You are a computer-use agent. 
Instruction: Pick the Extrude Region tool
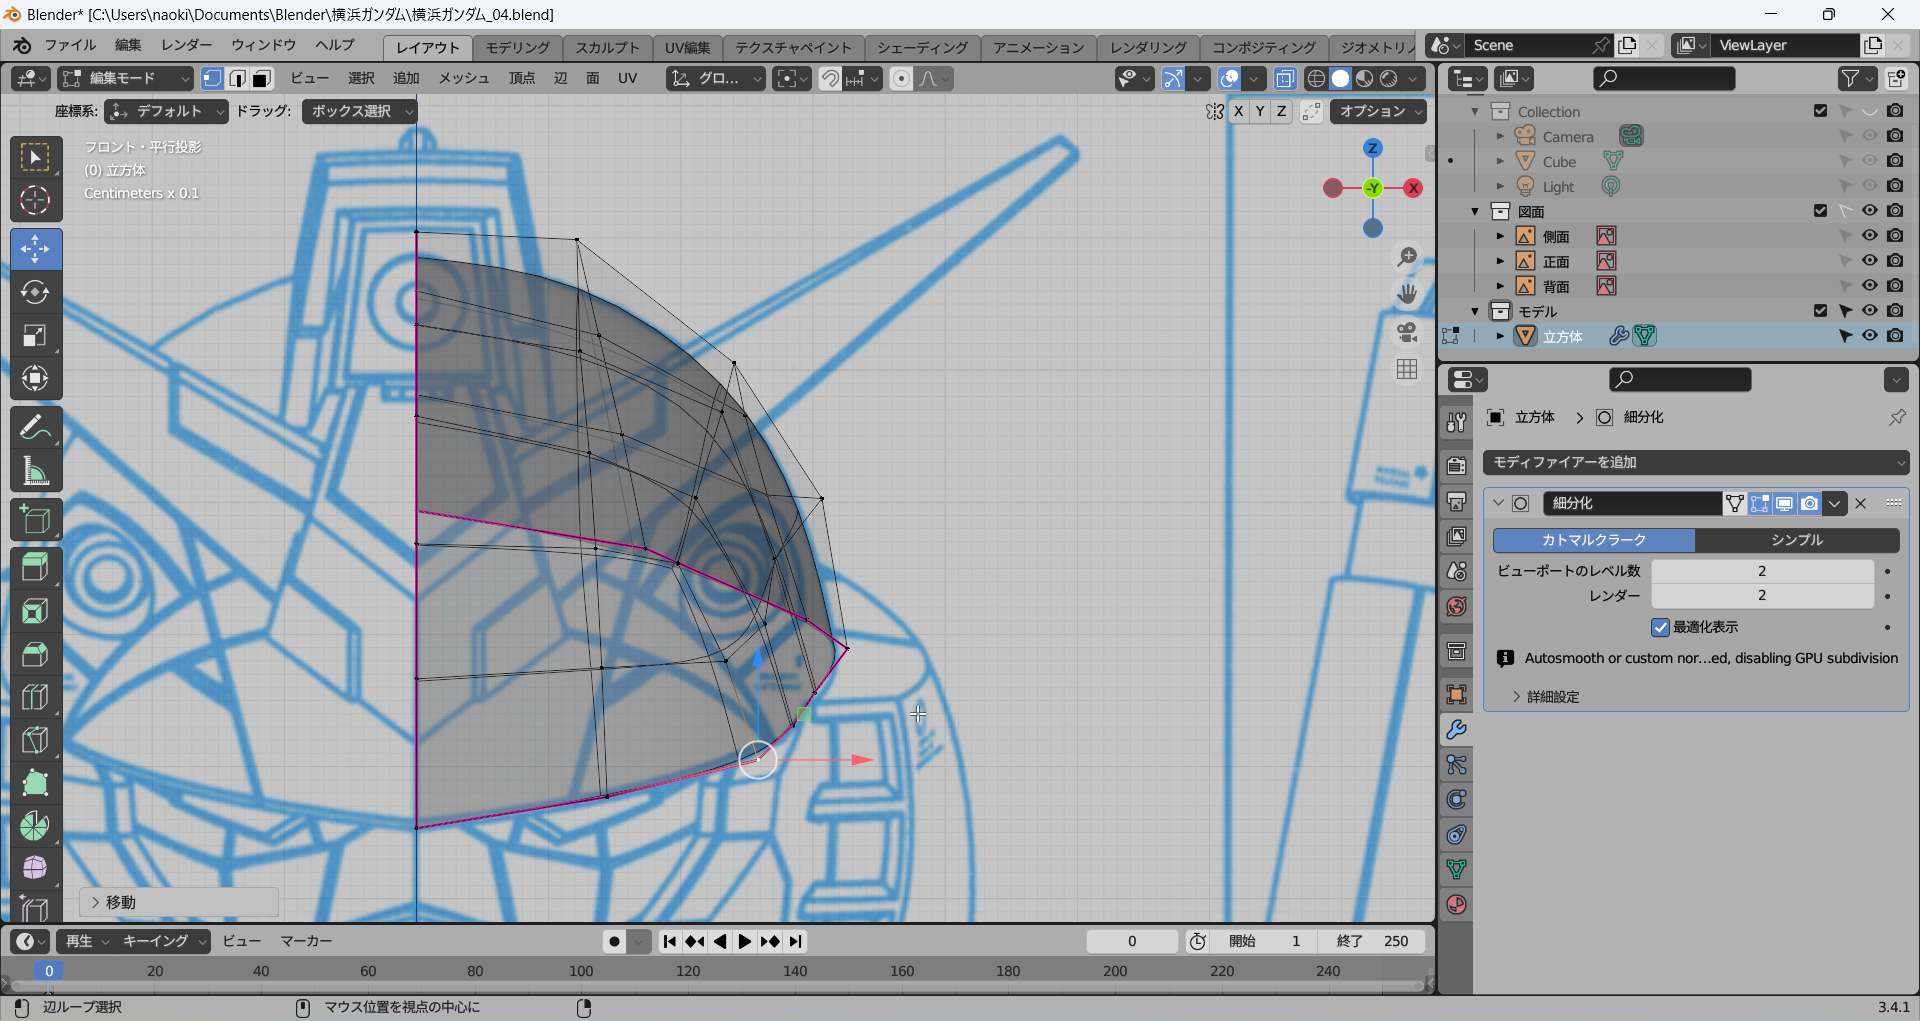(35, 567)
